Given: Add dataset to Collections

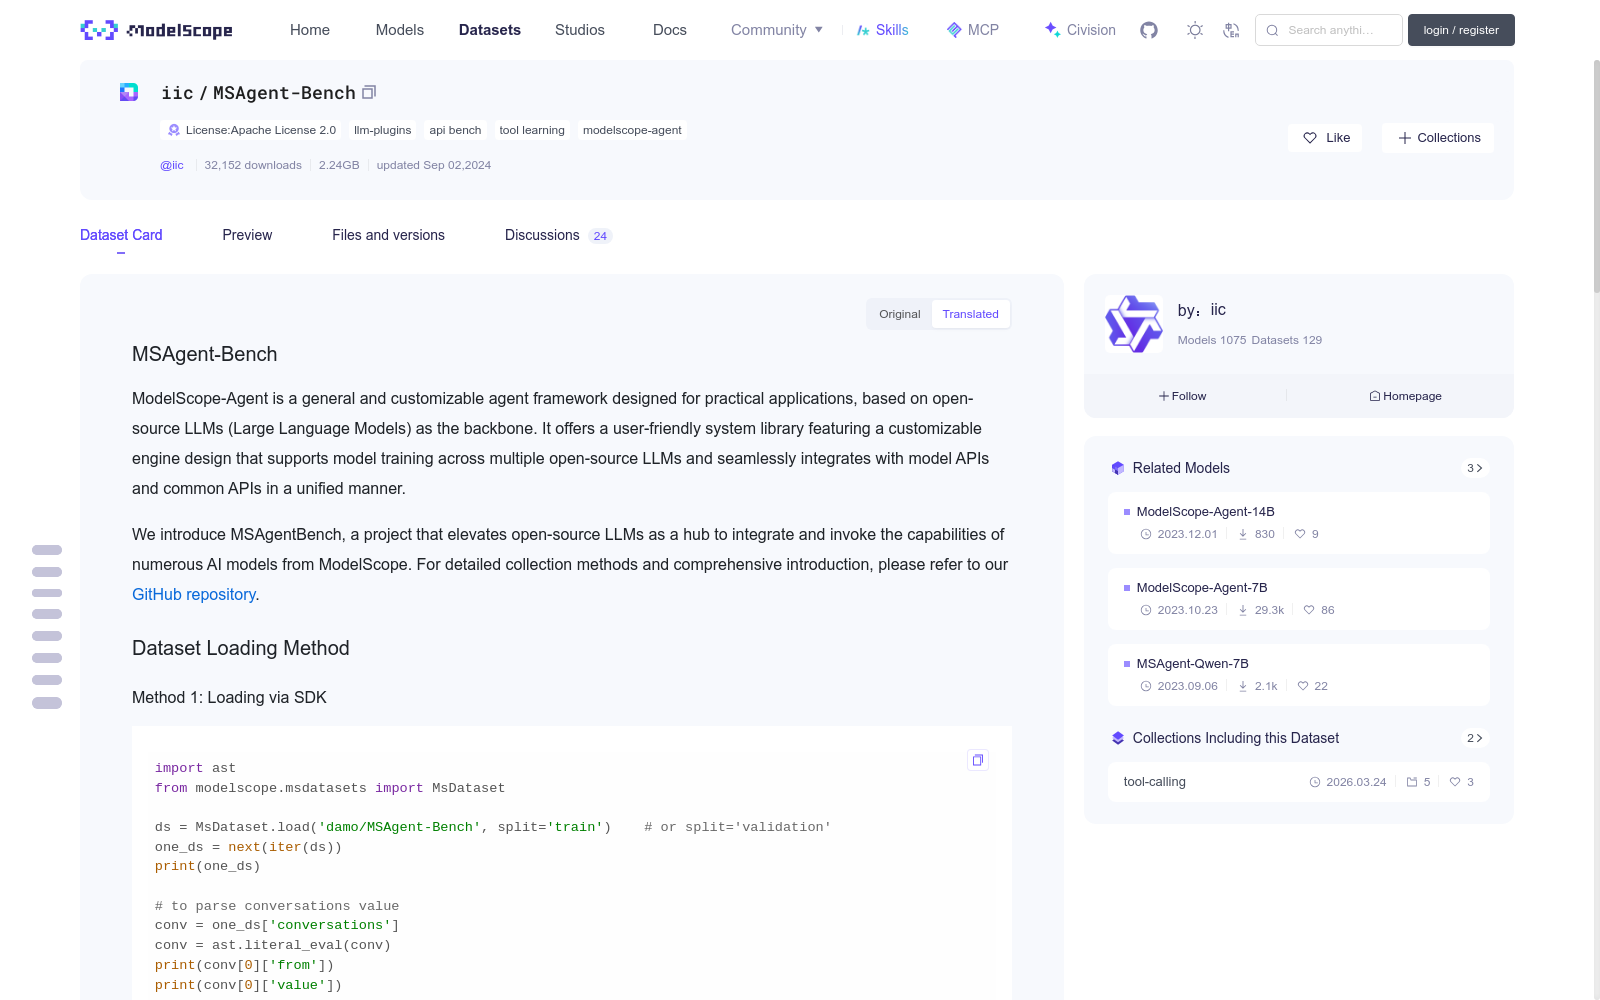Looking at the screenshot, I should pos(1438,138).
